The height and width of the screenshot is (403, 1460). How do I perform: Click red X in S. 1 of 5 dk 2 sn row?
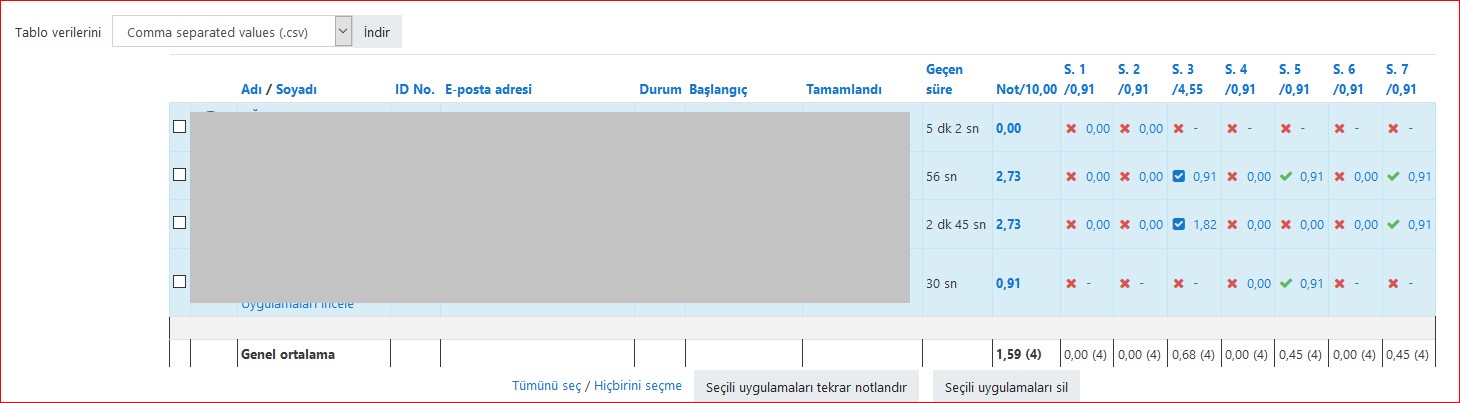(1071, 129)
